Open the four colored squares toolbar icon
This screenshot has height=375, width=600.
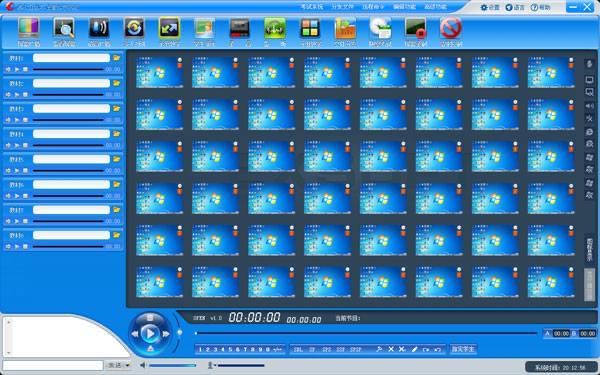[x=310, y=29]
